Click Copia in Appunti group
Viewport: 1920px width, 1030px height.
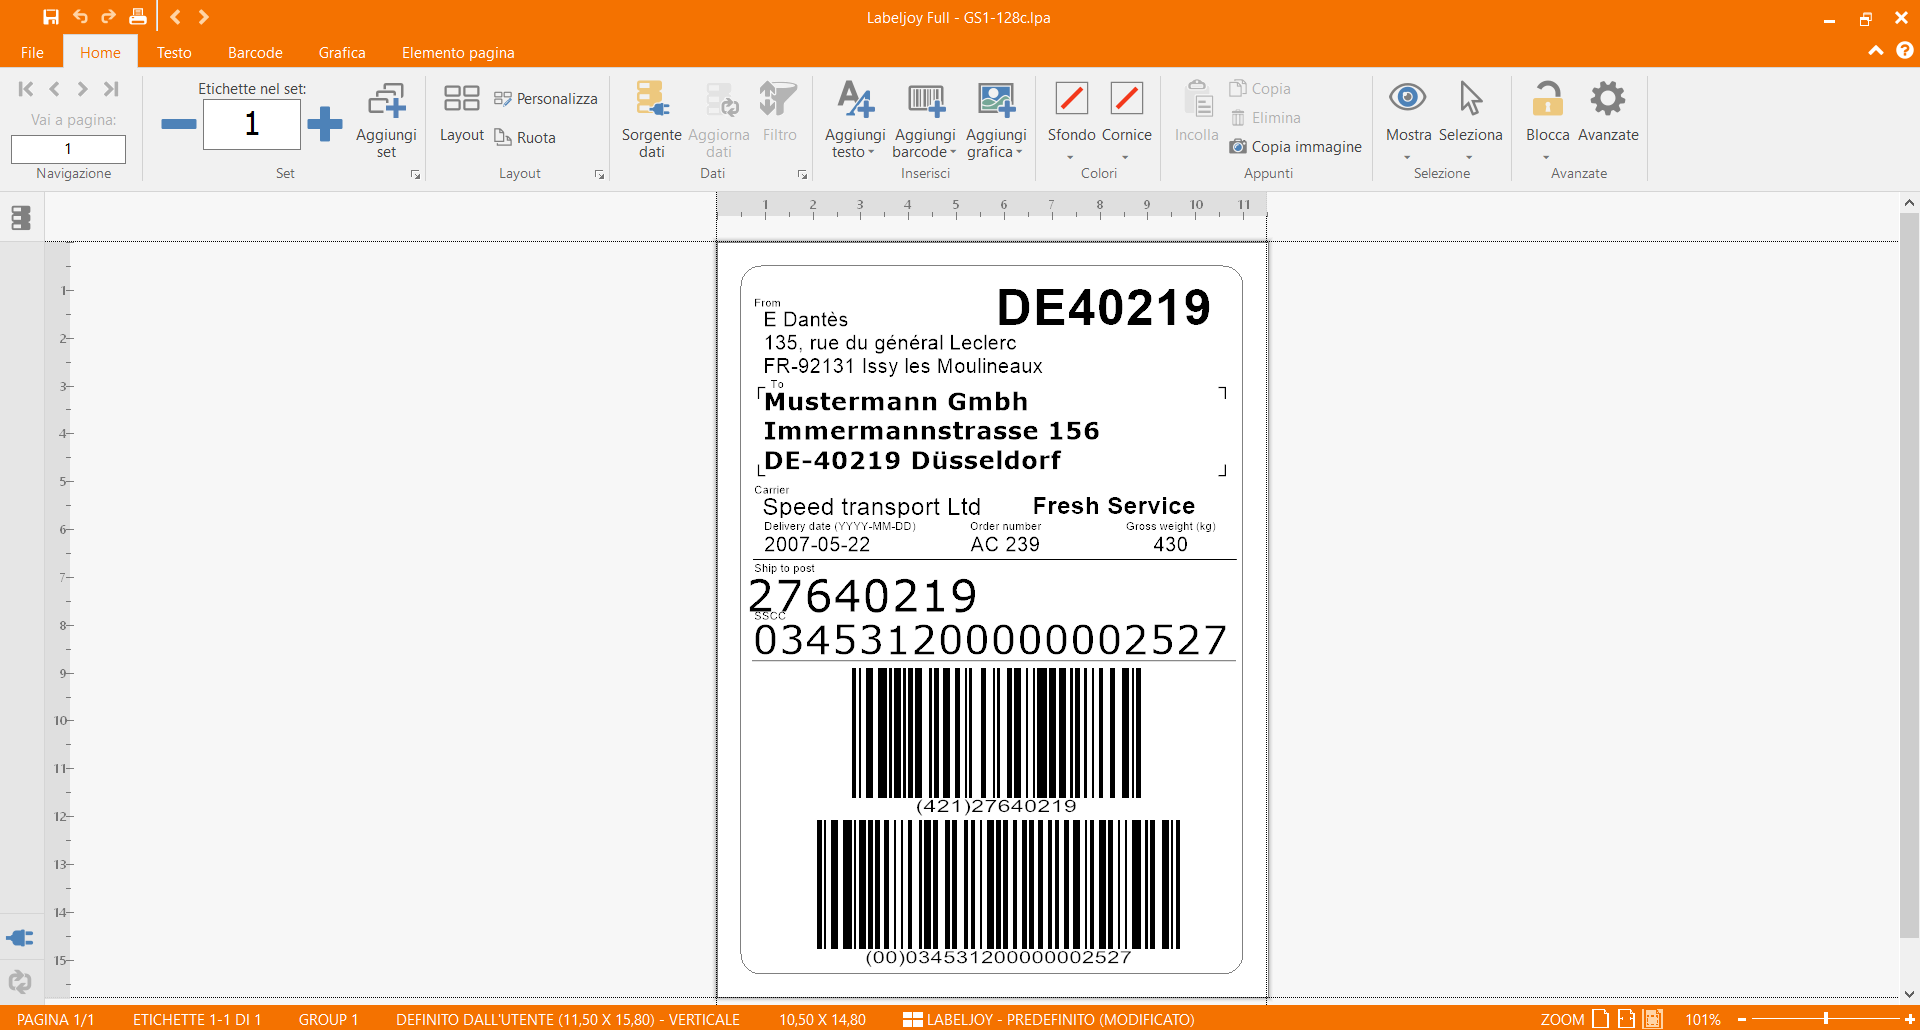[x=1260, y=88]
